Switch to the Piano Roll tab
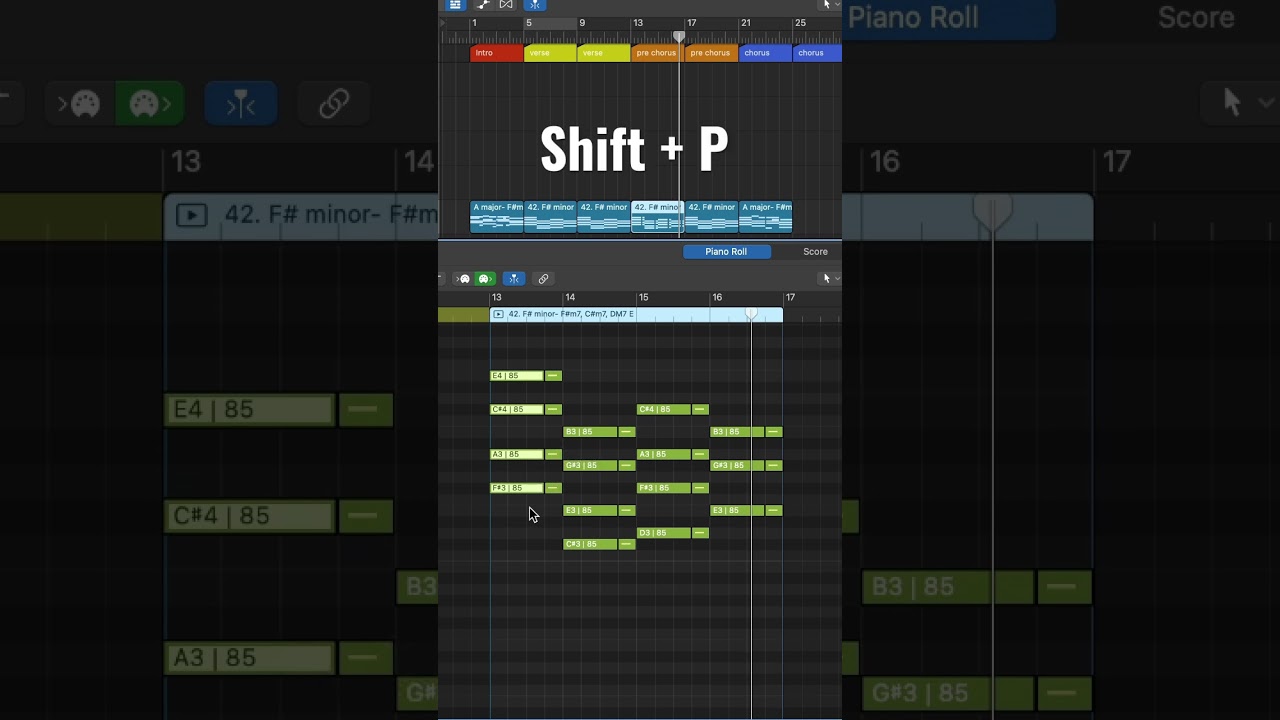 726,252
